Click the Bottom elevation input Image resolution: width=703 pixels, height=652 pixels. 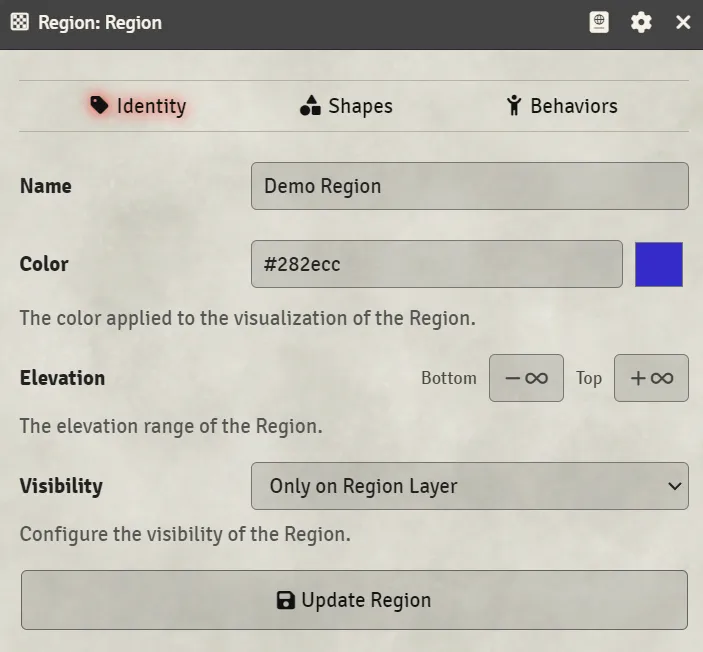526,378
